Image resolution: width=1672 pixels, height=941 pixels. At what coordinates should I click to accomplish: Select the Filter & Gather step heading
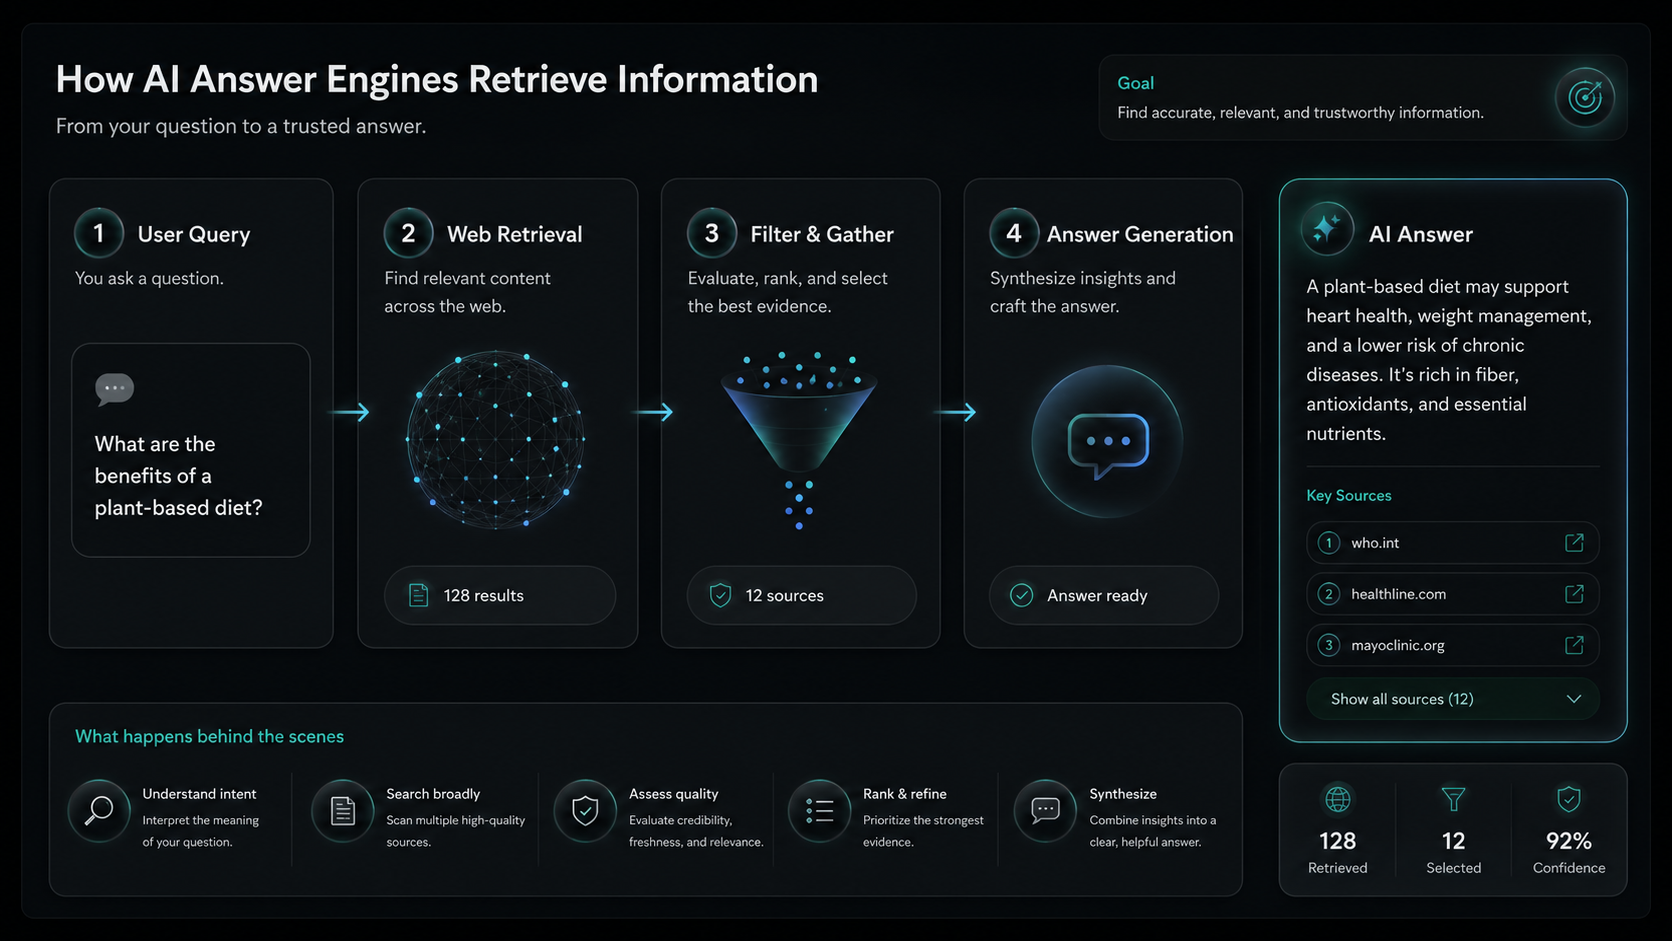[x=822, y=234]
